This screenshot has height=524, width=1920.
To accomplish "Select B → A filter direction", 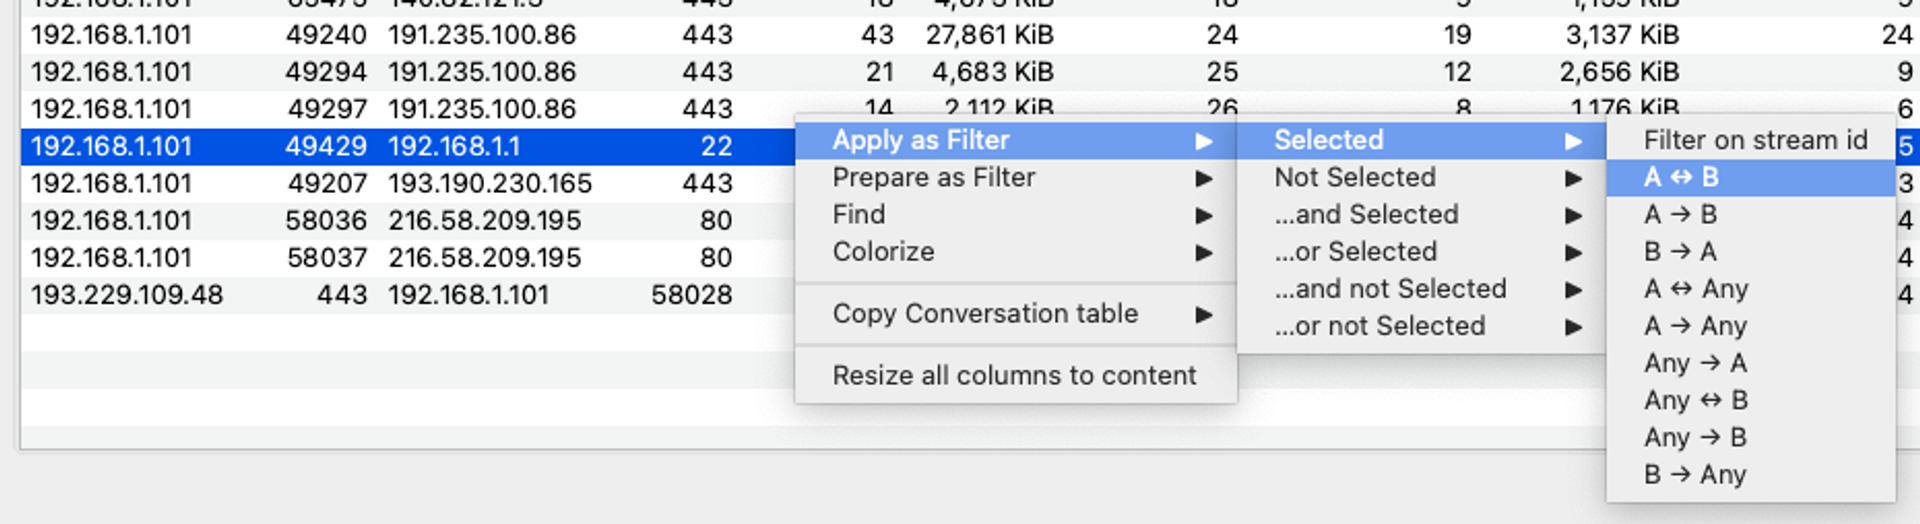I will [1680, 251].
